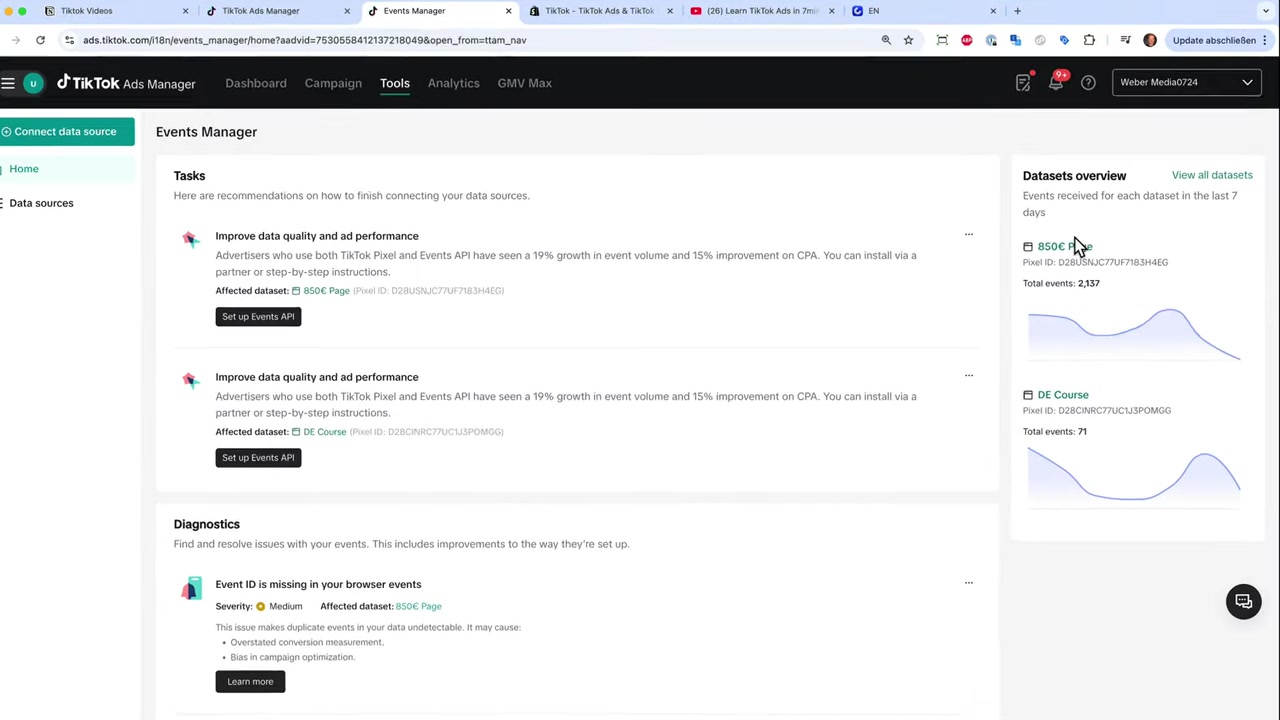1280x720 pixels.
Task: Open the tasks notes icon in header
Action: pos(1022,83)
